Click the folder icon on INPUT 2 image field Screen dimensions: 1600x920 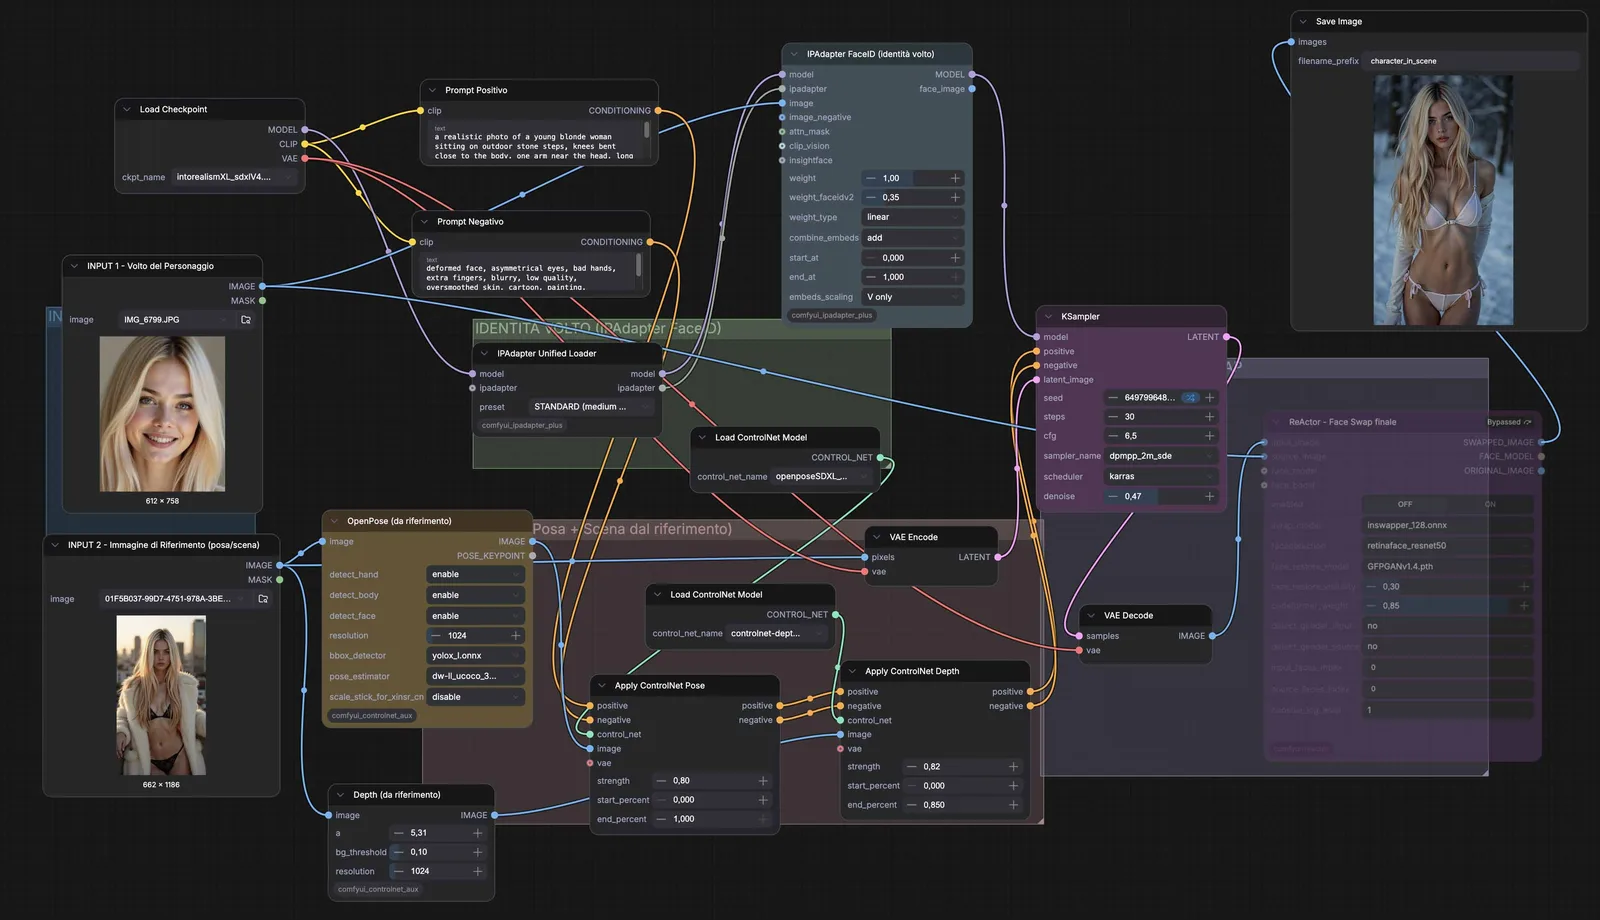point(262,598)
